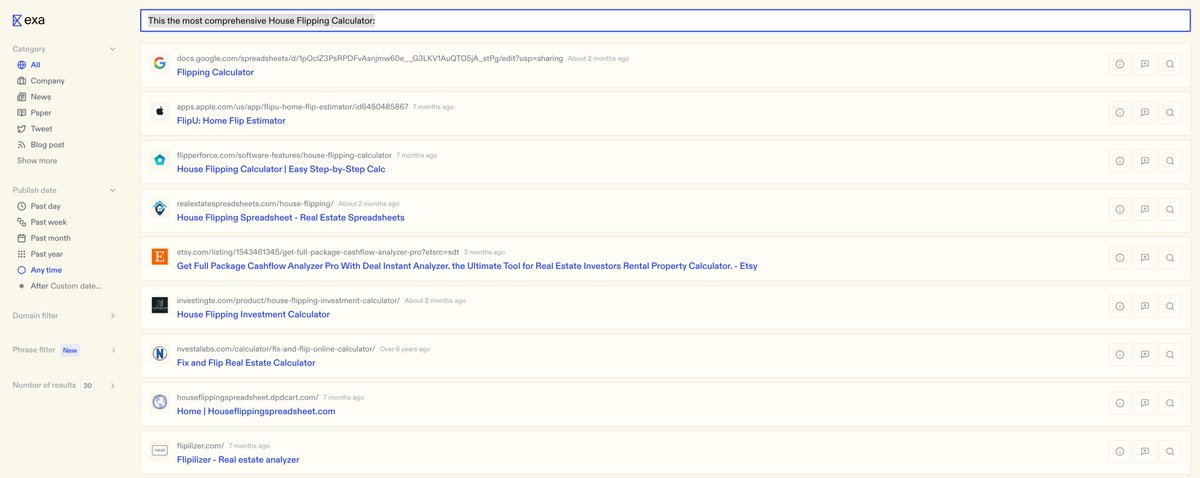Open chat icon on realestatespreadsheets.com result
This screenshot has height=478, width=1200.
pos(1144,209)
